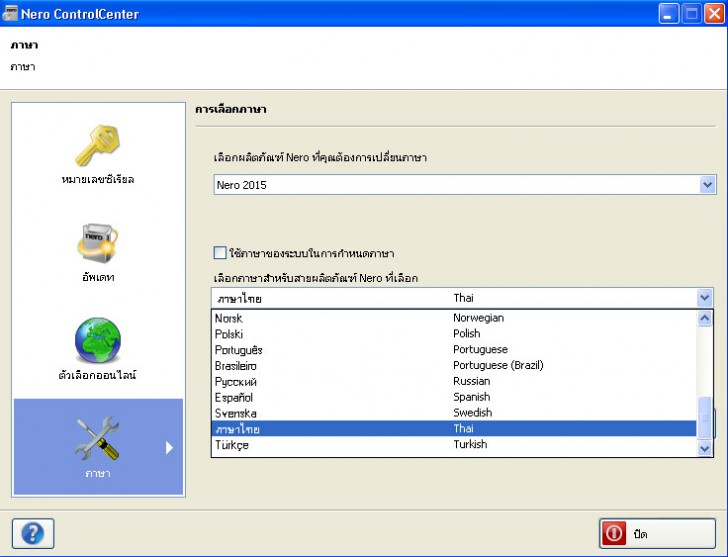This screenshot has width=728, height=557.
Task: Select Polski Polish in language list
Action: click(x=454, y=334)
